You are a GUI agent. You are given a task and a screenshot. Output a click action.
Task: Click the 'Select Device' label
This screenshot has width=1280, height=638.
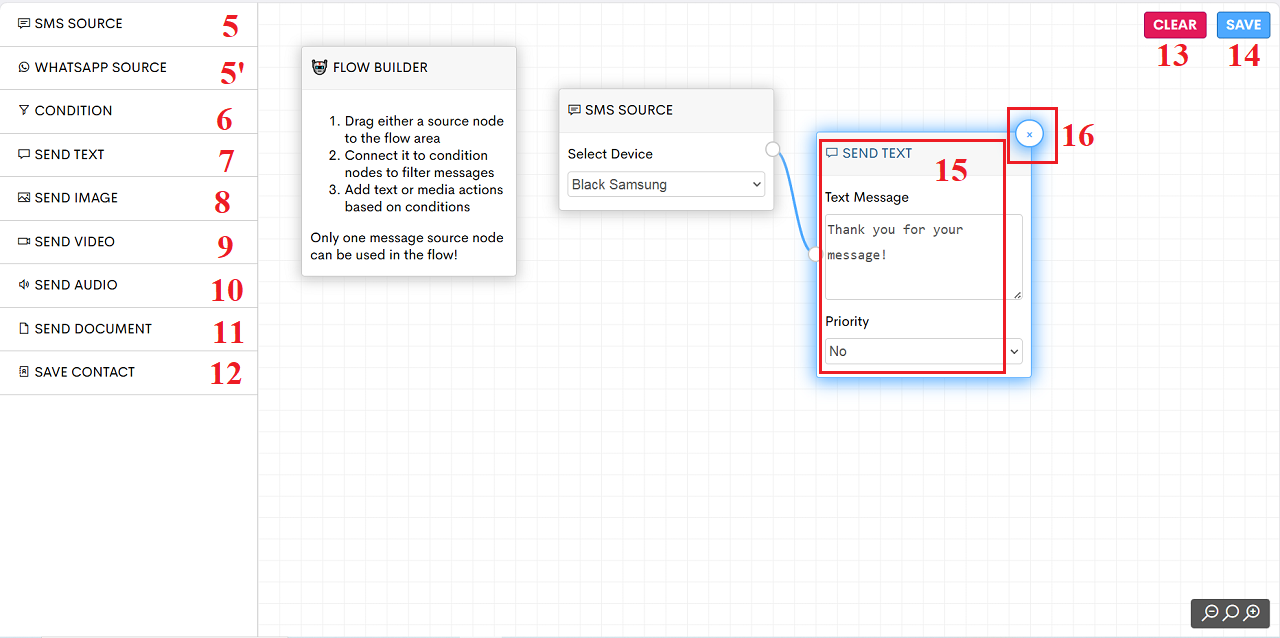[x=610, y=154]
